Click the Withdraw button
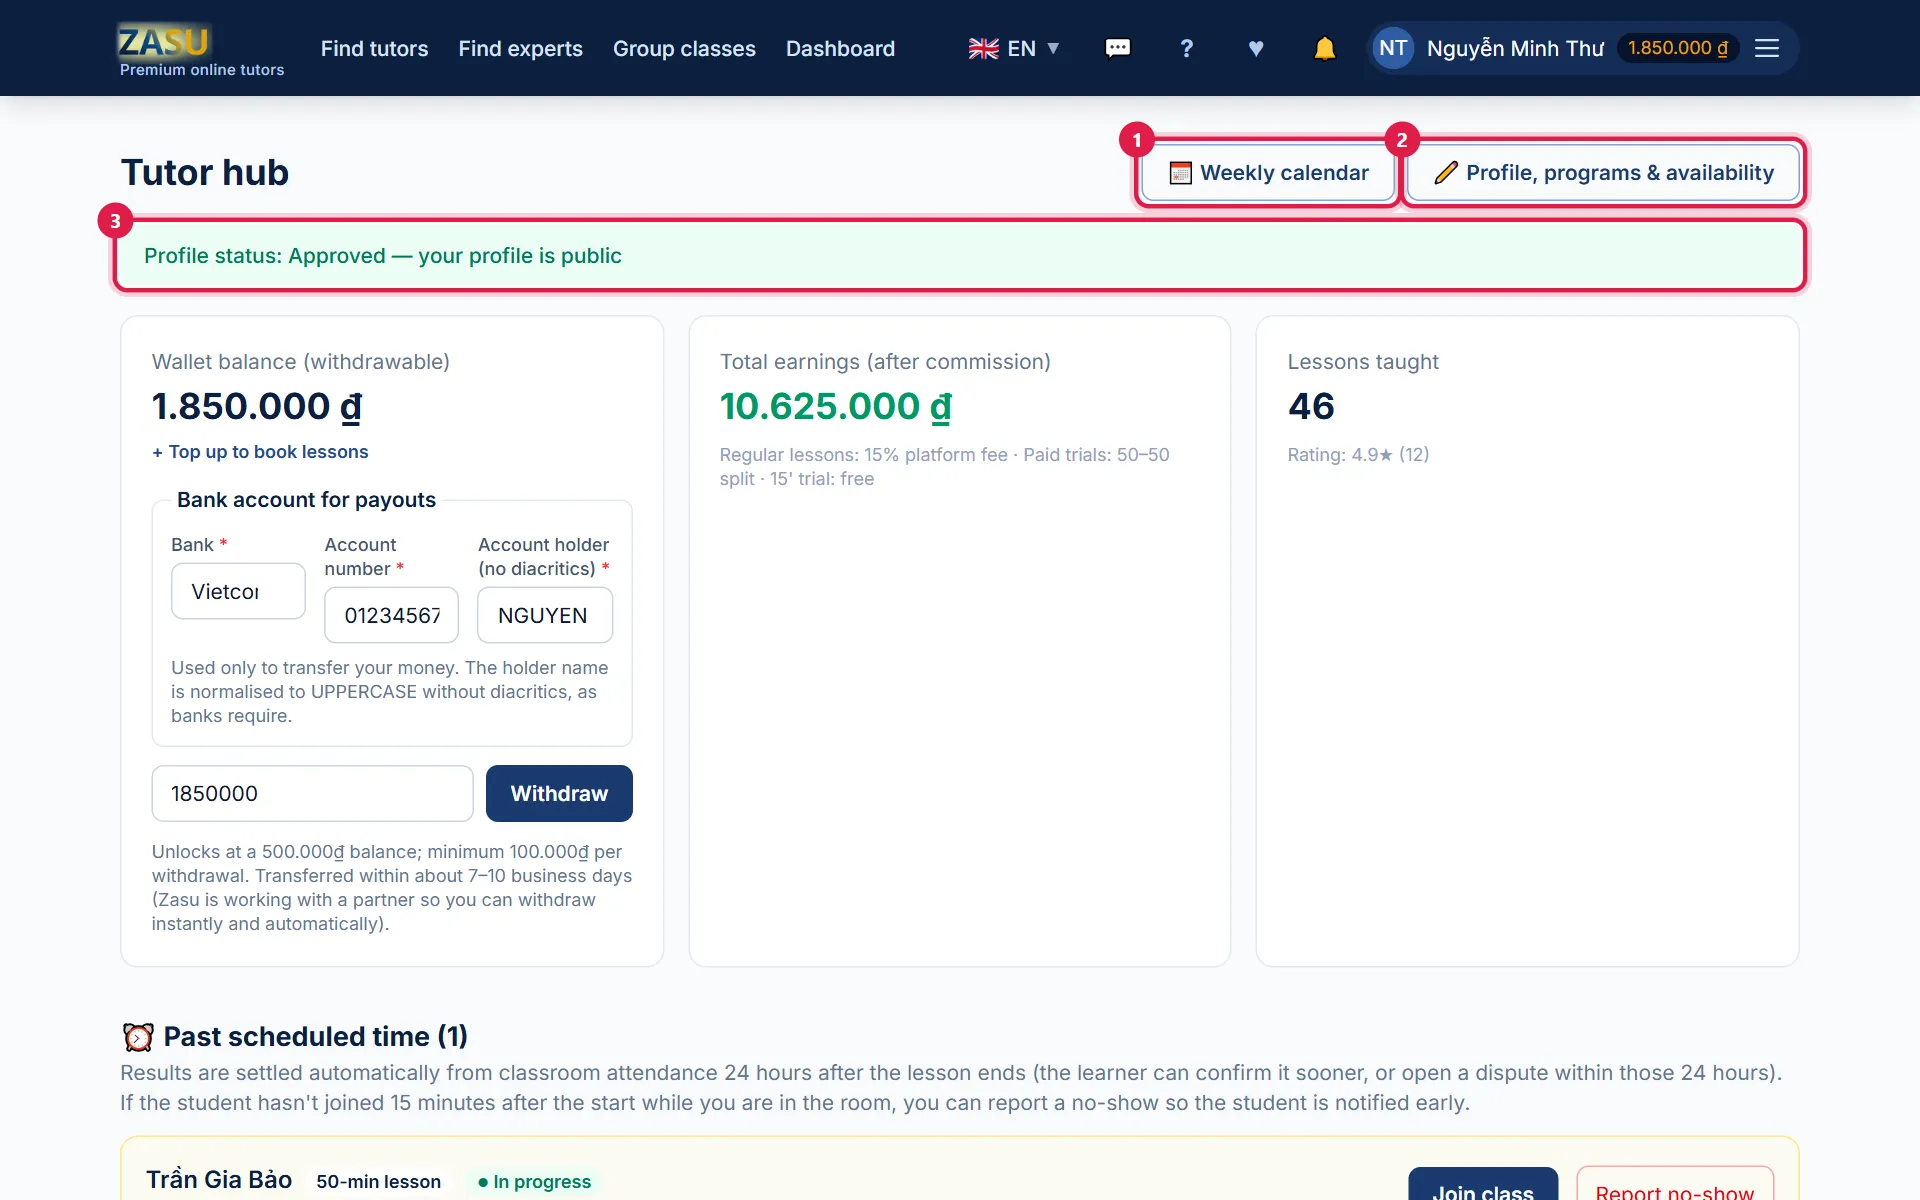1920x1200 pixels. pyautogui.click(x=559, y=793)
